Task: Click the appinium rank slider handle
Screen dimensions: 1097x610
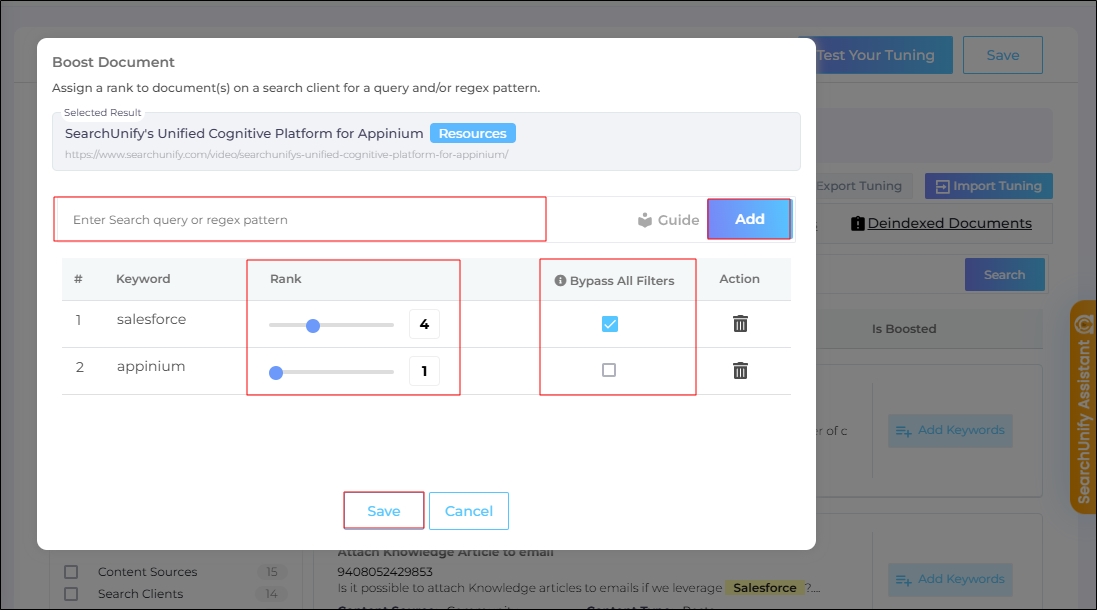Action: tap(276, 372)
